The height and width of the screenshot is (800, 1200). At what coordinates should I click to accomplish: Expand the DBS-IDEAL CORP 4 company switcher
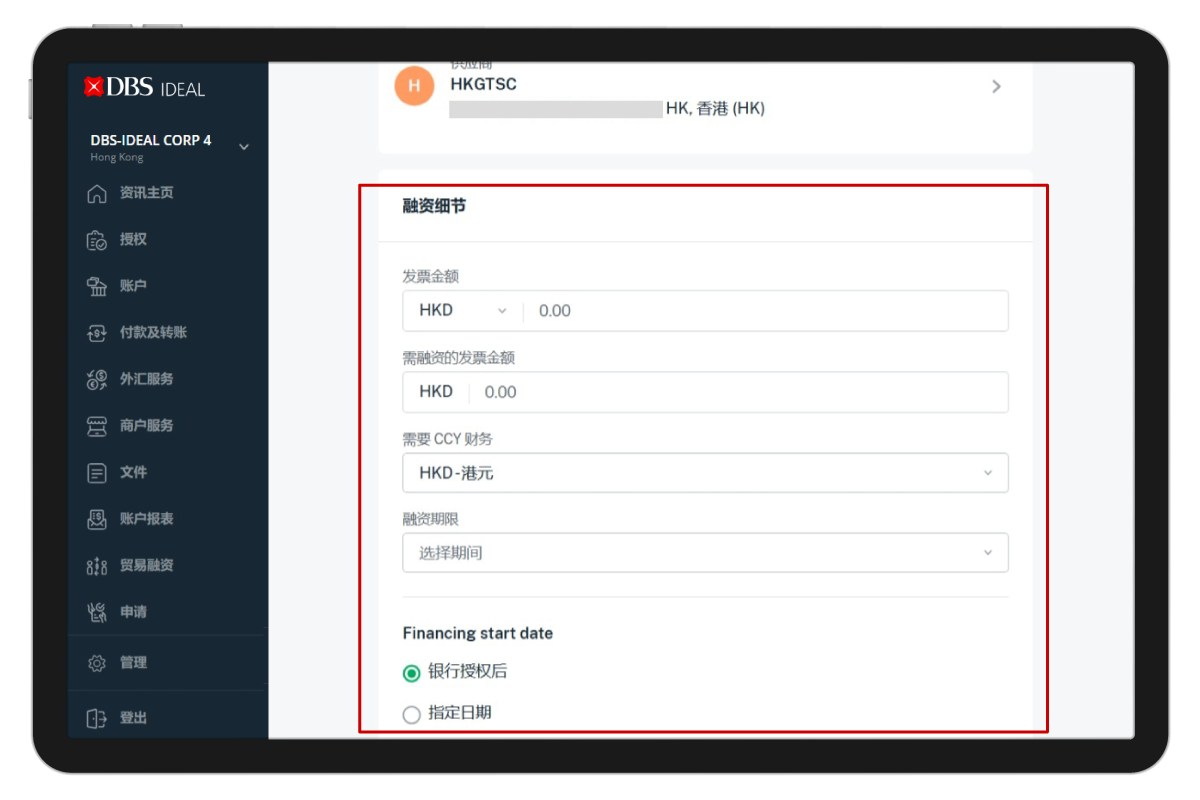(x=243, y=148)
